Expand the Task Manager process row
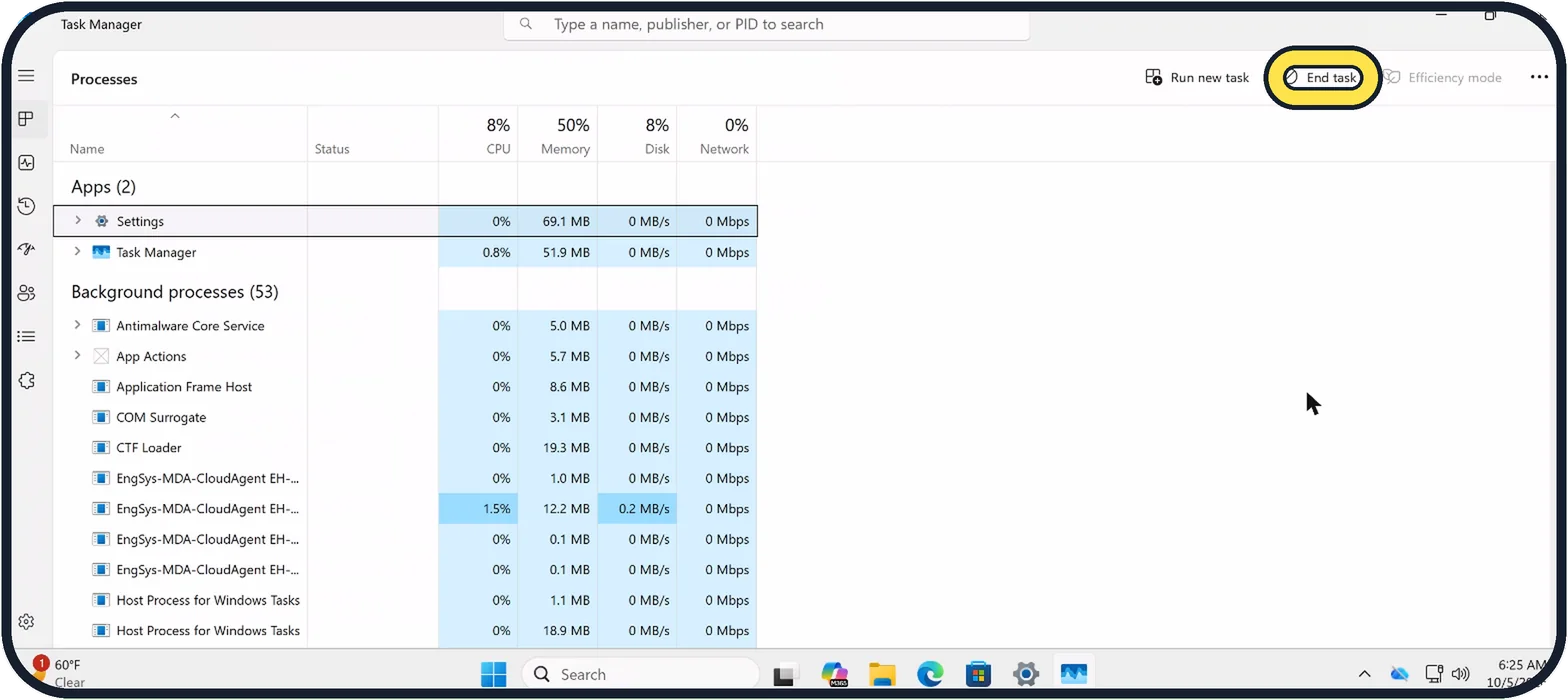The width and height of the screenshot is (1568, 700). click(78, 252)
